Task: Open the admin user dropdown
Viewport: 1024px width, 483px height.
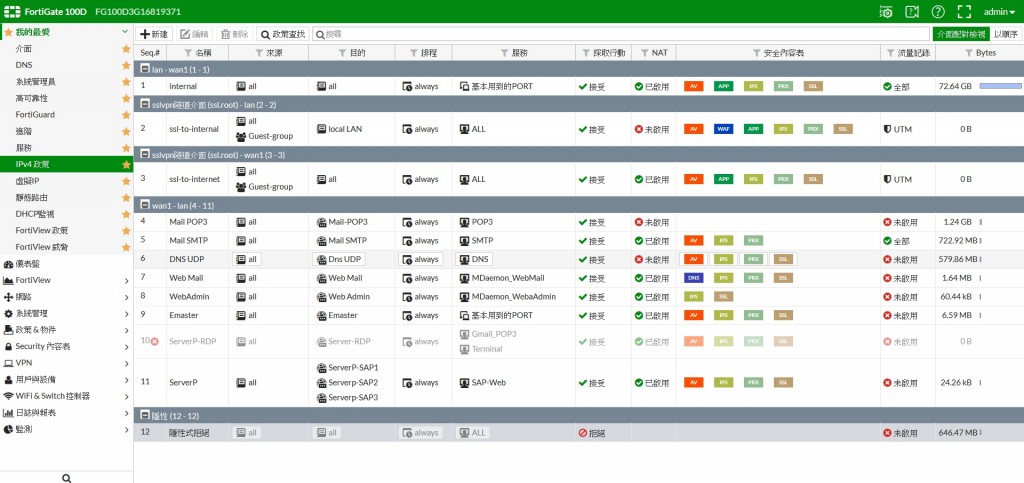Action: [999, 12]
